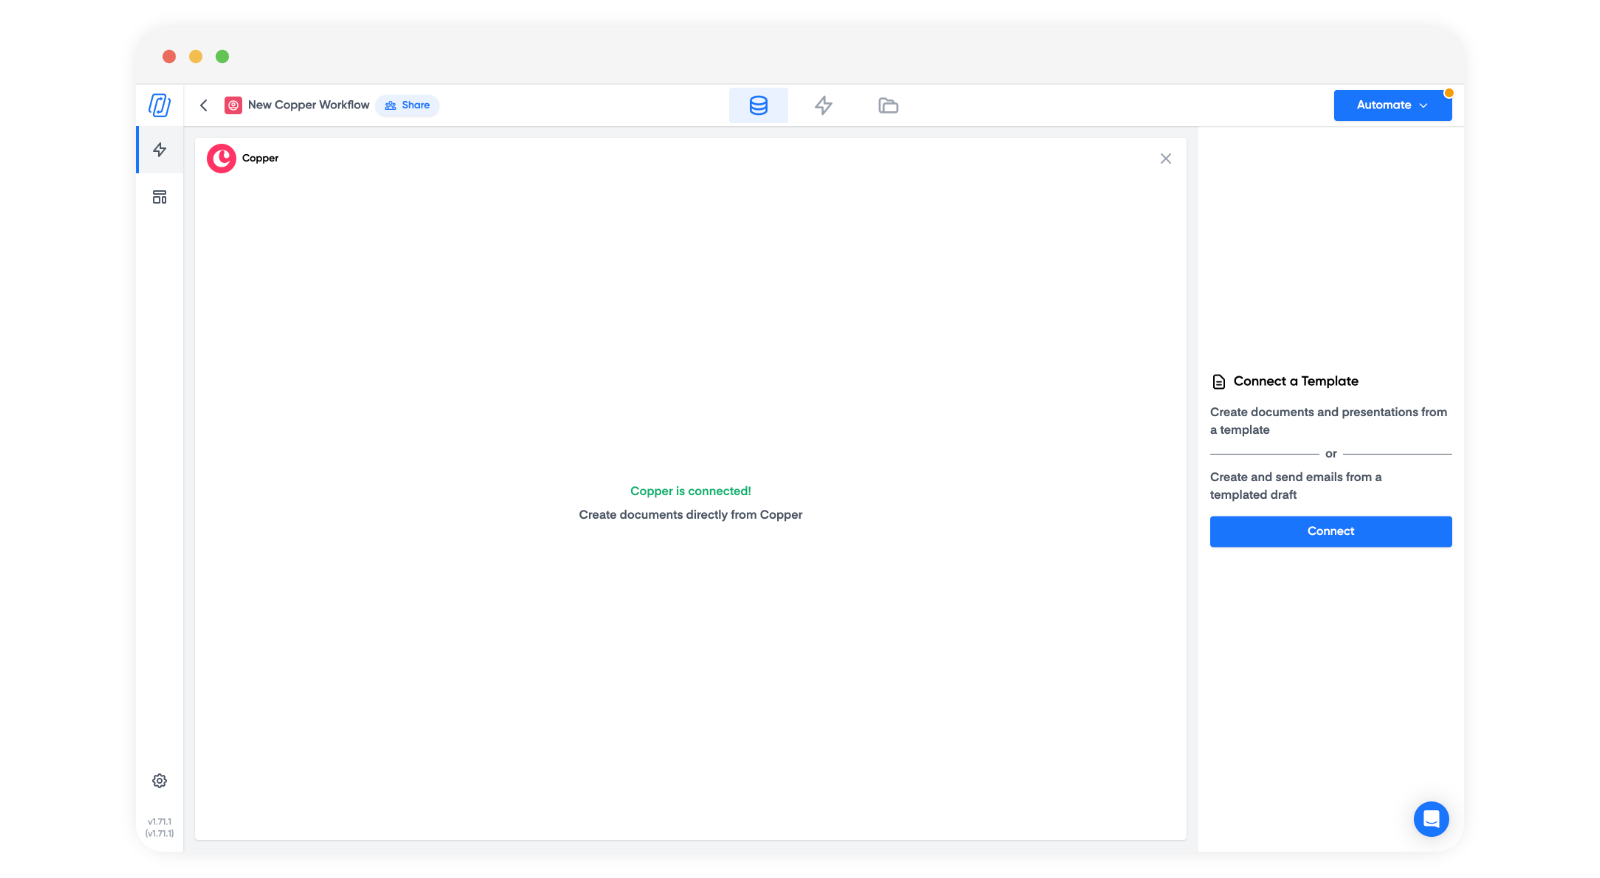The image size is (1600, 878).
Task: Click the green maximize window button
Action: (222, 57)
